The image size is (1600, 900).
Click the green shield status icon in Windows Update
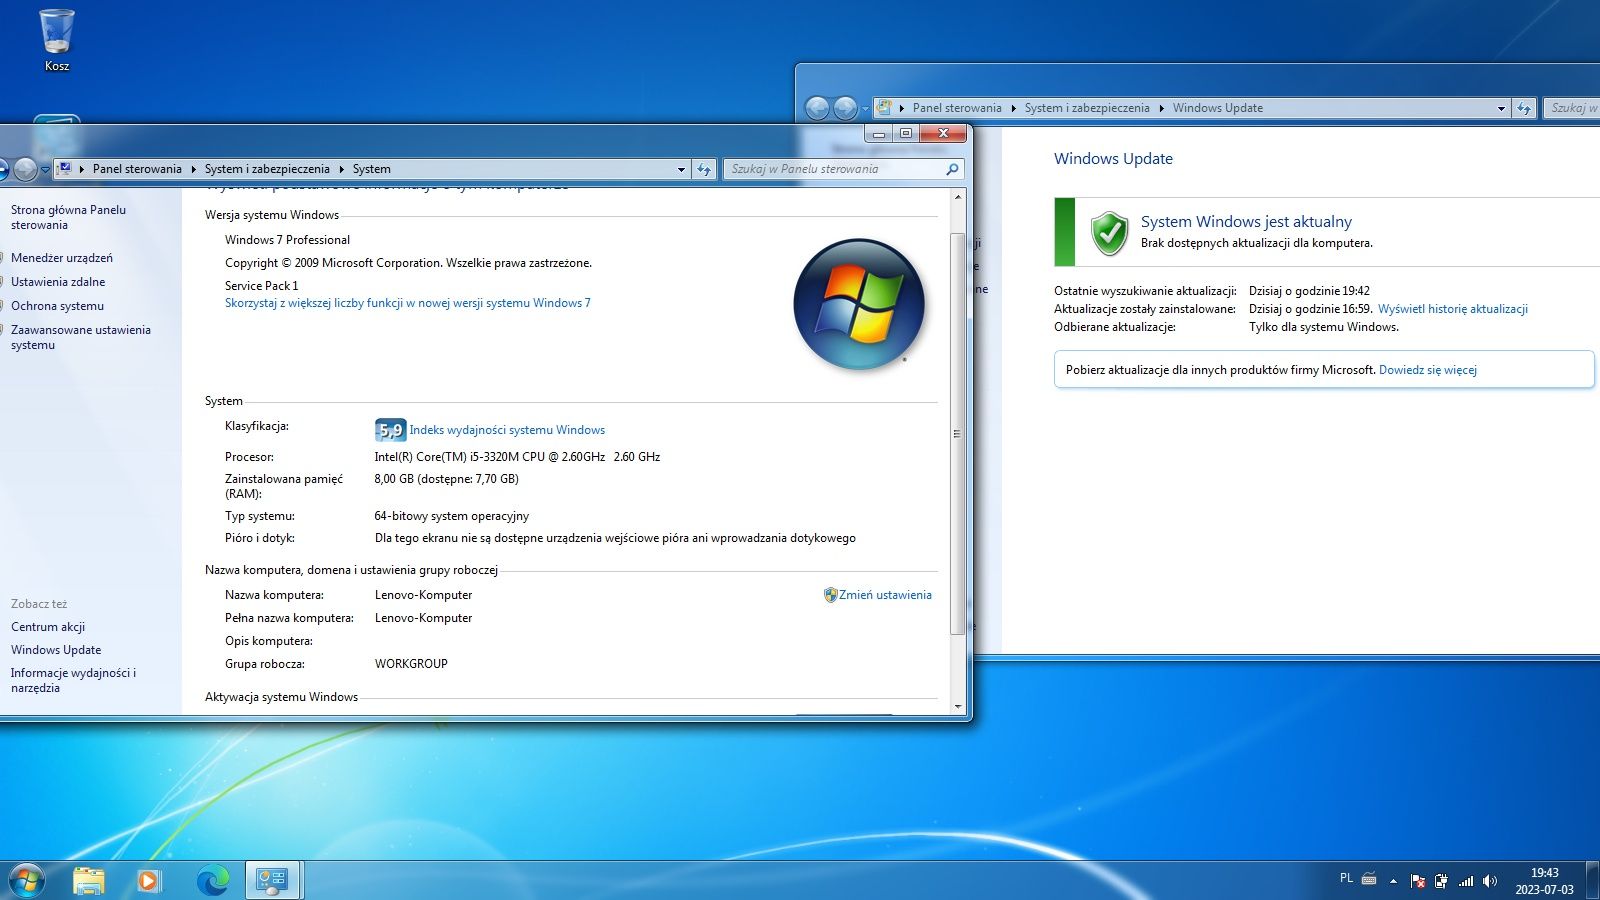tap(1109, 232)
